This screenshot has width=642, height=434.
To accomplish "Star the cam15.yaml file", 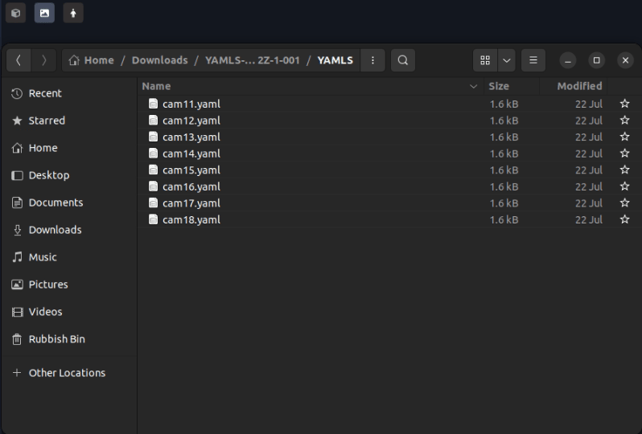I will [x=624, y=170].
